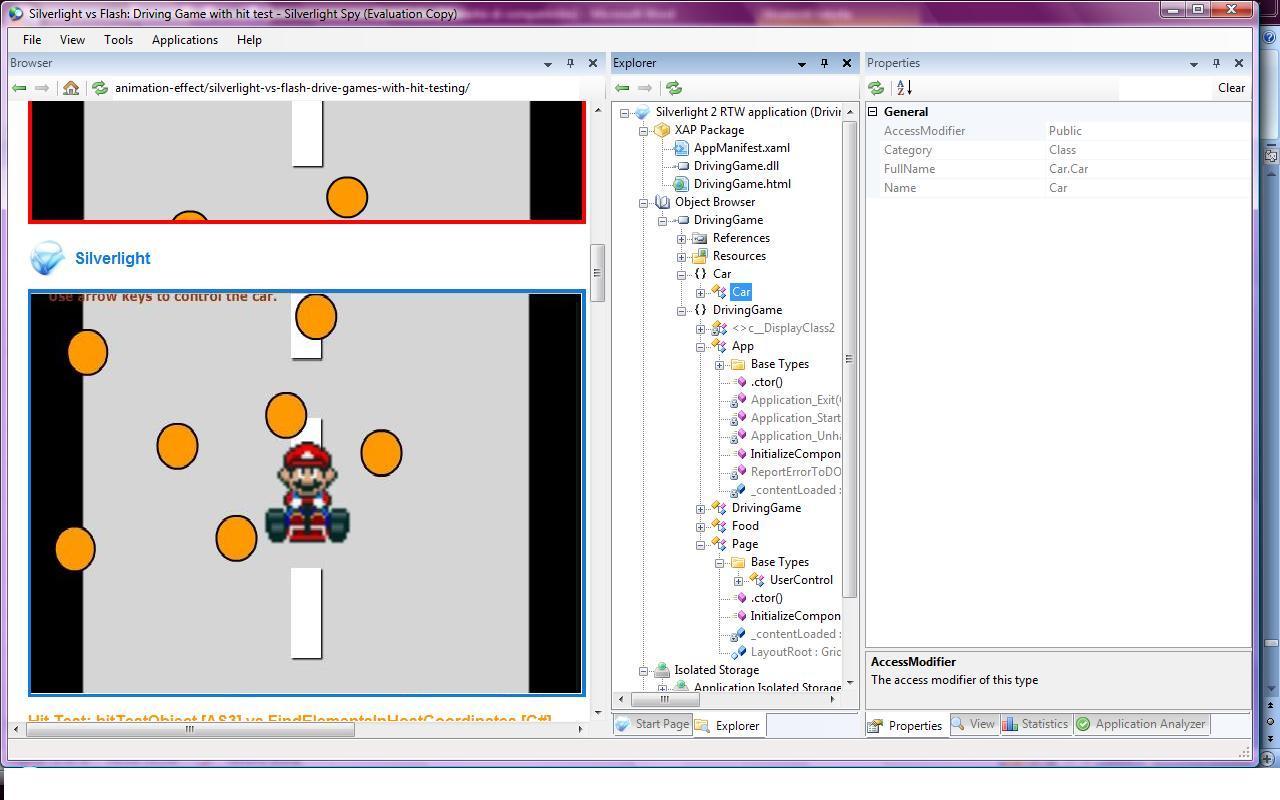Select DrivingGame.html in tree
The image size is (1280, 800).
(x=742, y=184)
